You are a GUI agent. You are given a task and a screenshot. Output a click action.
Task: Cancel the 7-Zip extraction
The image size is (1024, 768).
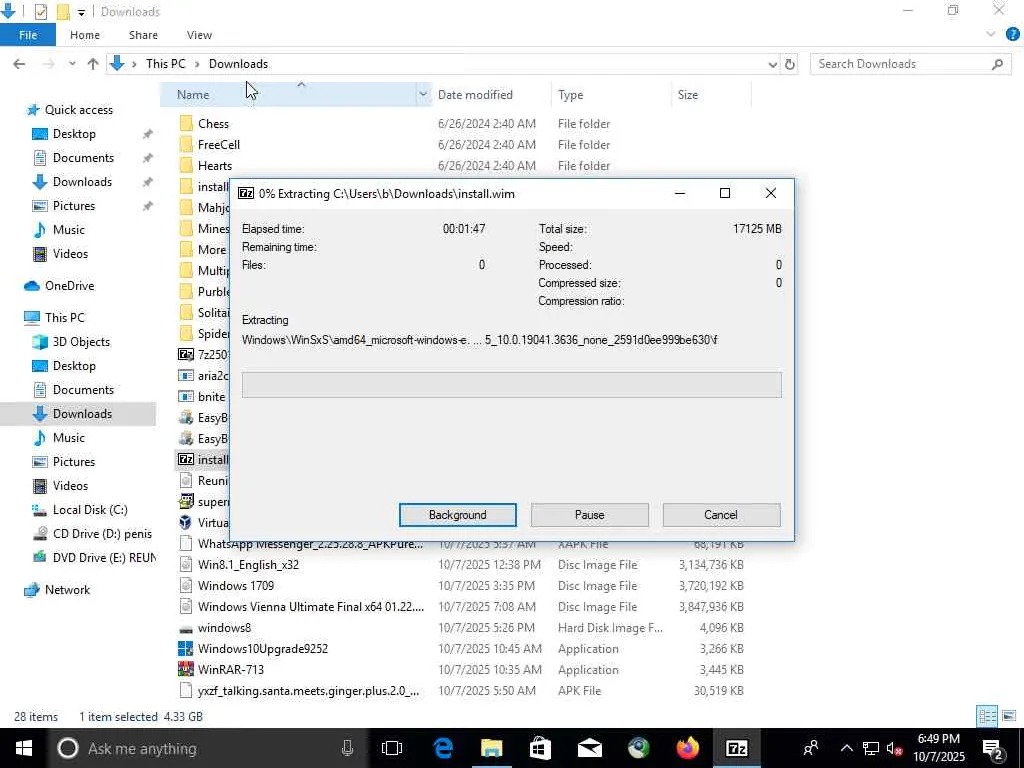click(x=721, y=515)
